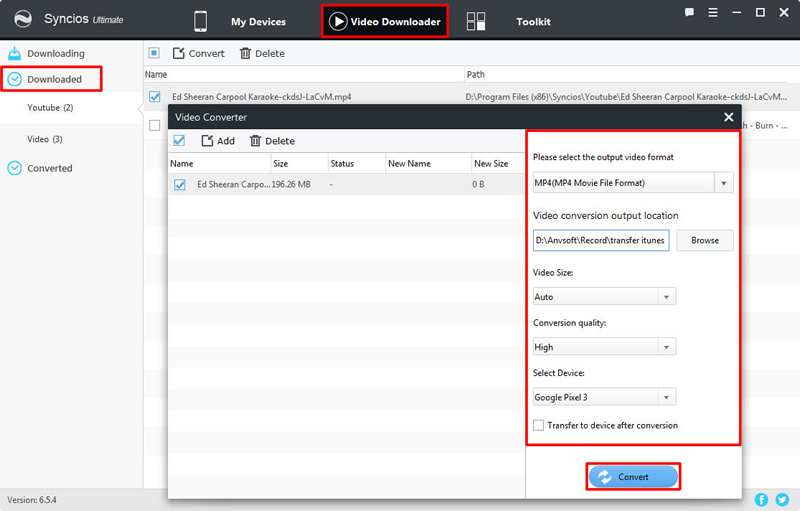Click the Browse button for output location
The image size is (800, 511).
[x=705, y=240]
